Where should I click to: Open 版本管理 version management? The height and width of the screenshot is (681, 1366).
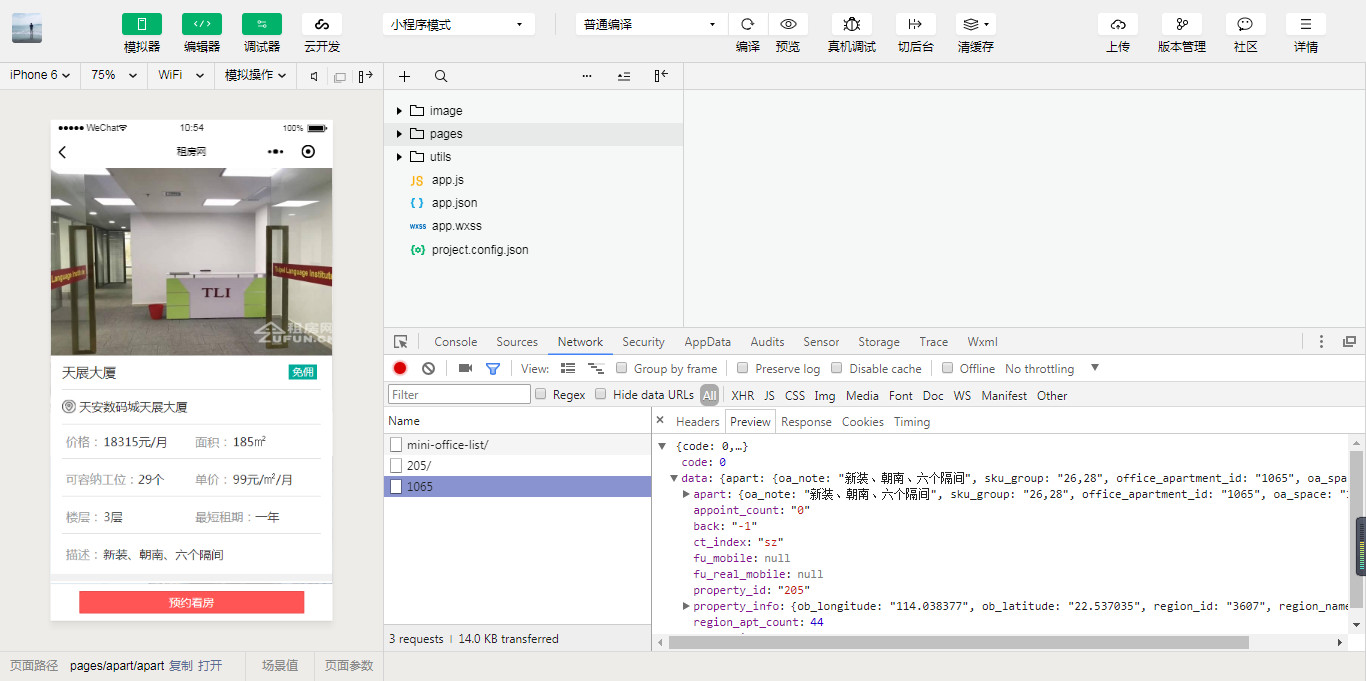[1182, 24]
